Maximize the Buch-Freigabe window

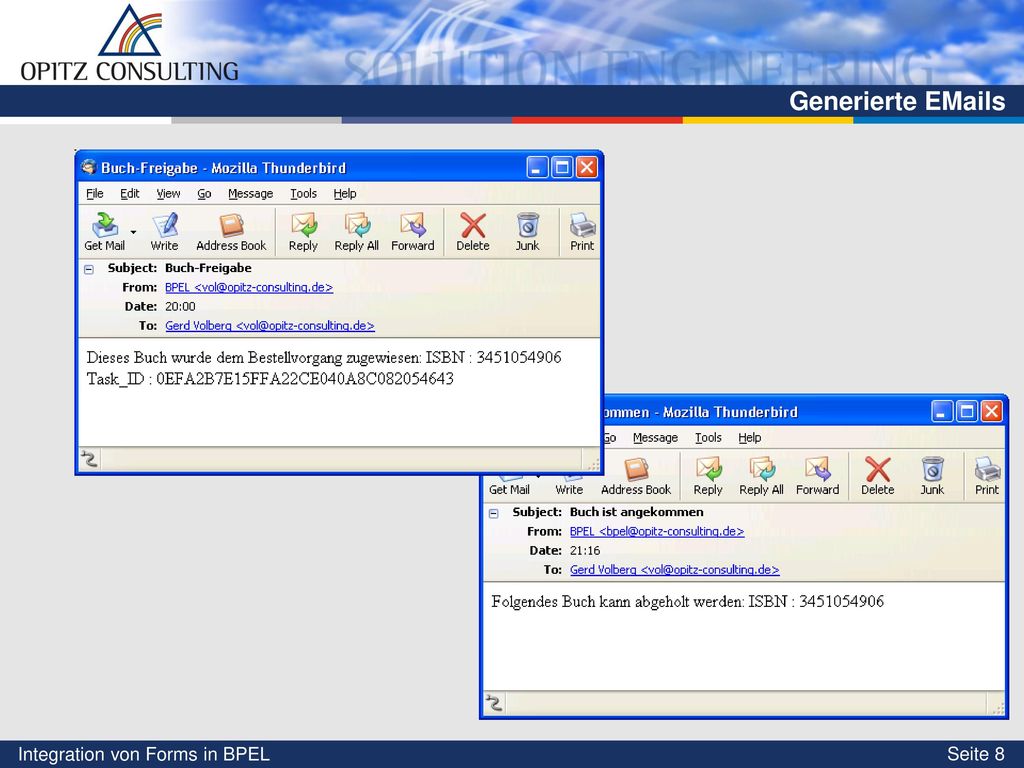(x=562, y=167)
